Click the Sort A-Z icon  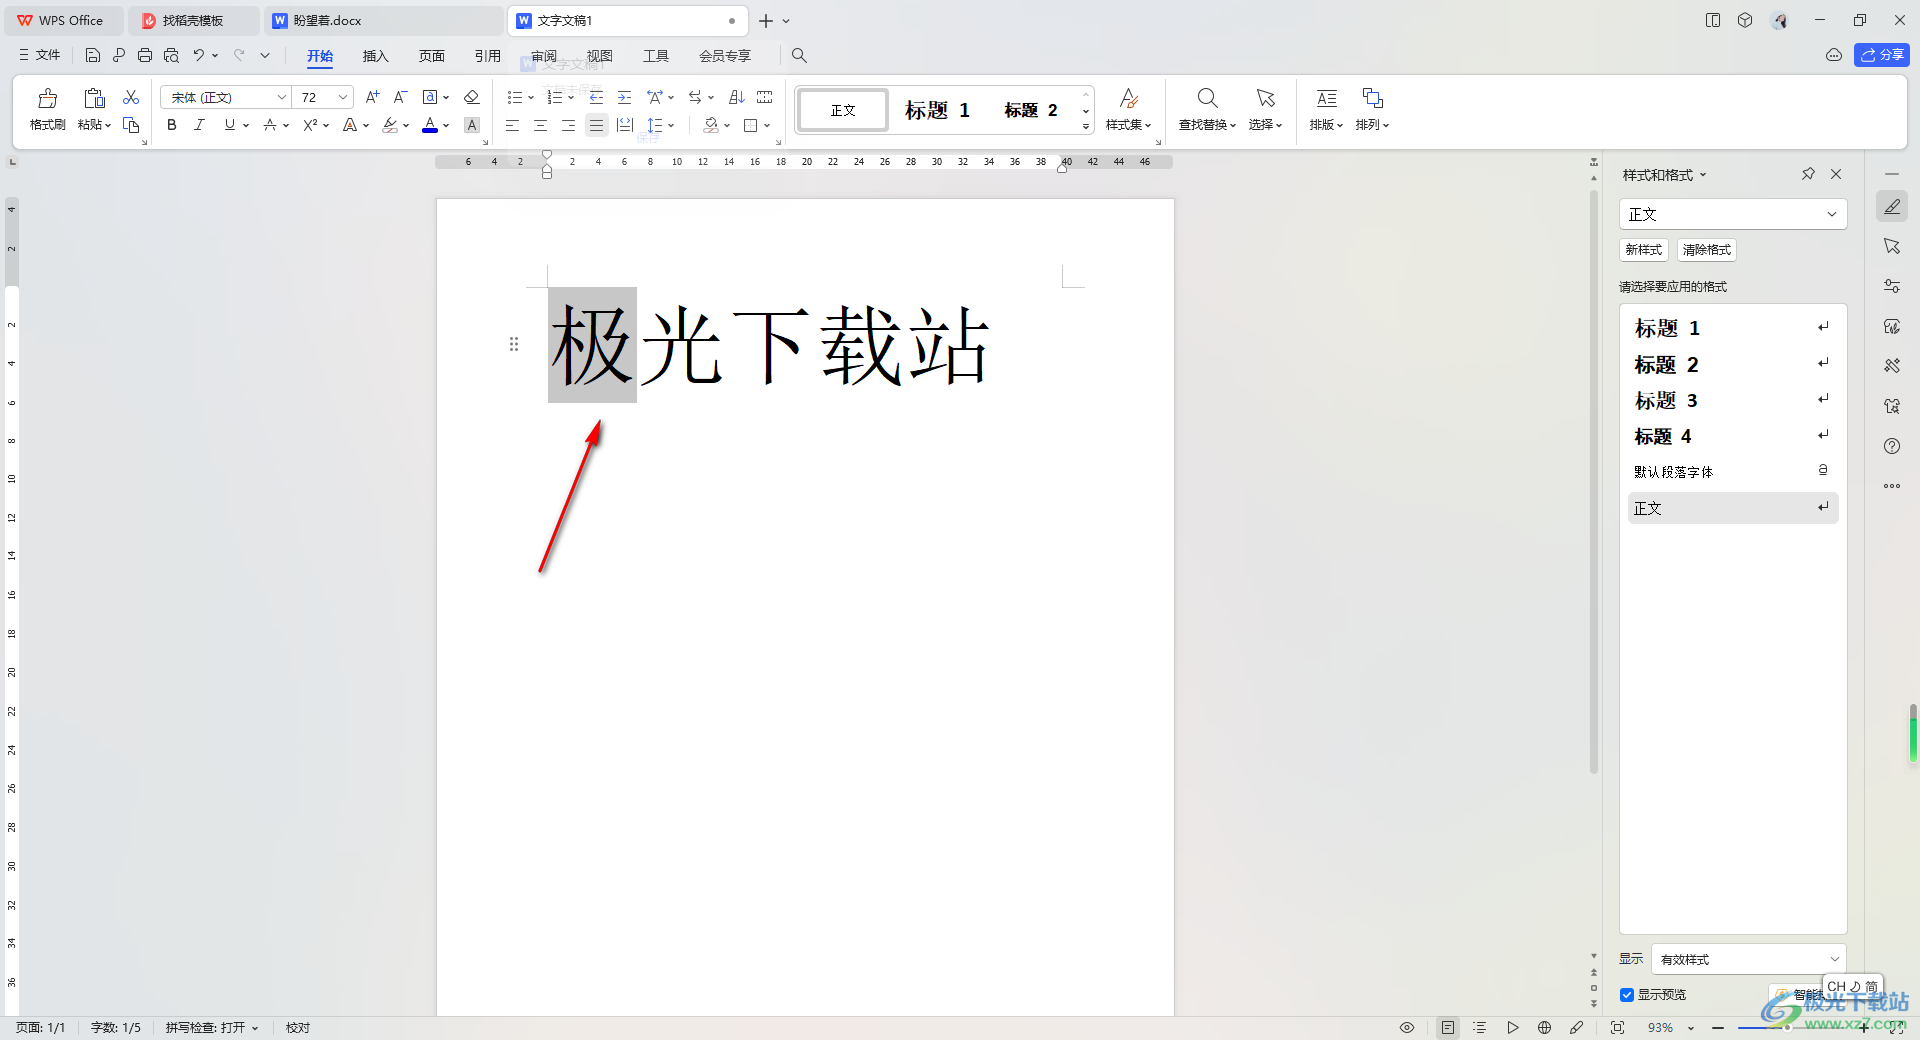[x=737, y=97]
